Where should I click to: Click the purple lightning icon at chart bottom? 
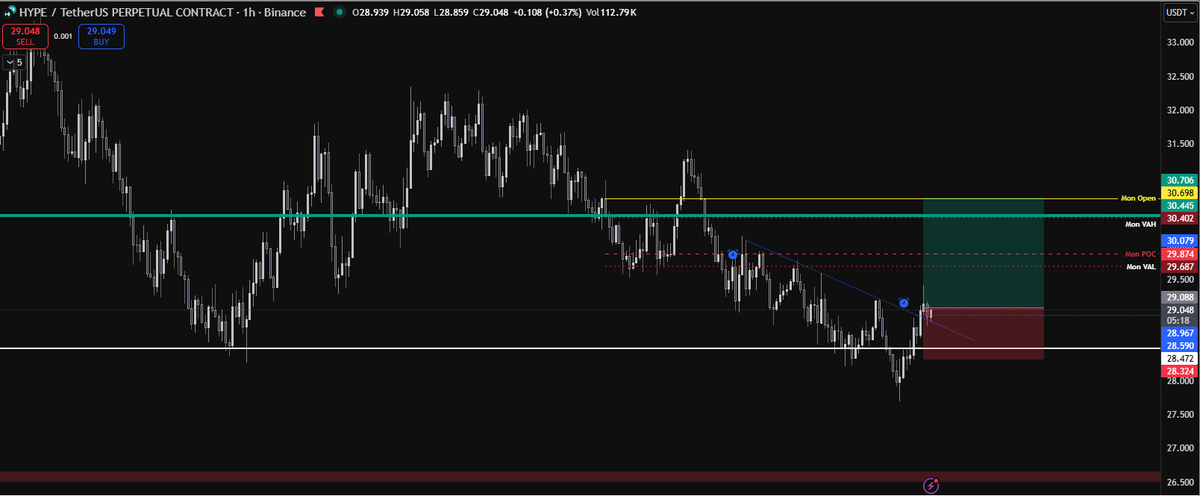point(931,485)
